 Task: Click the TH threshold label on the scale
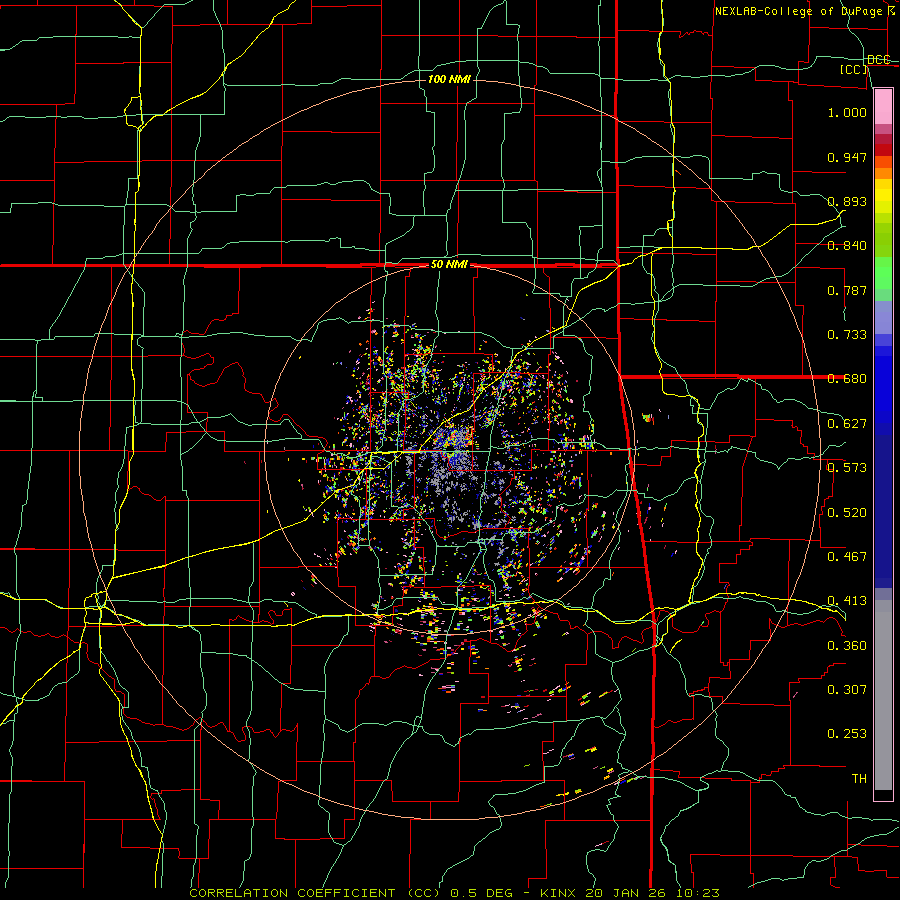[859, 778]
